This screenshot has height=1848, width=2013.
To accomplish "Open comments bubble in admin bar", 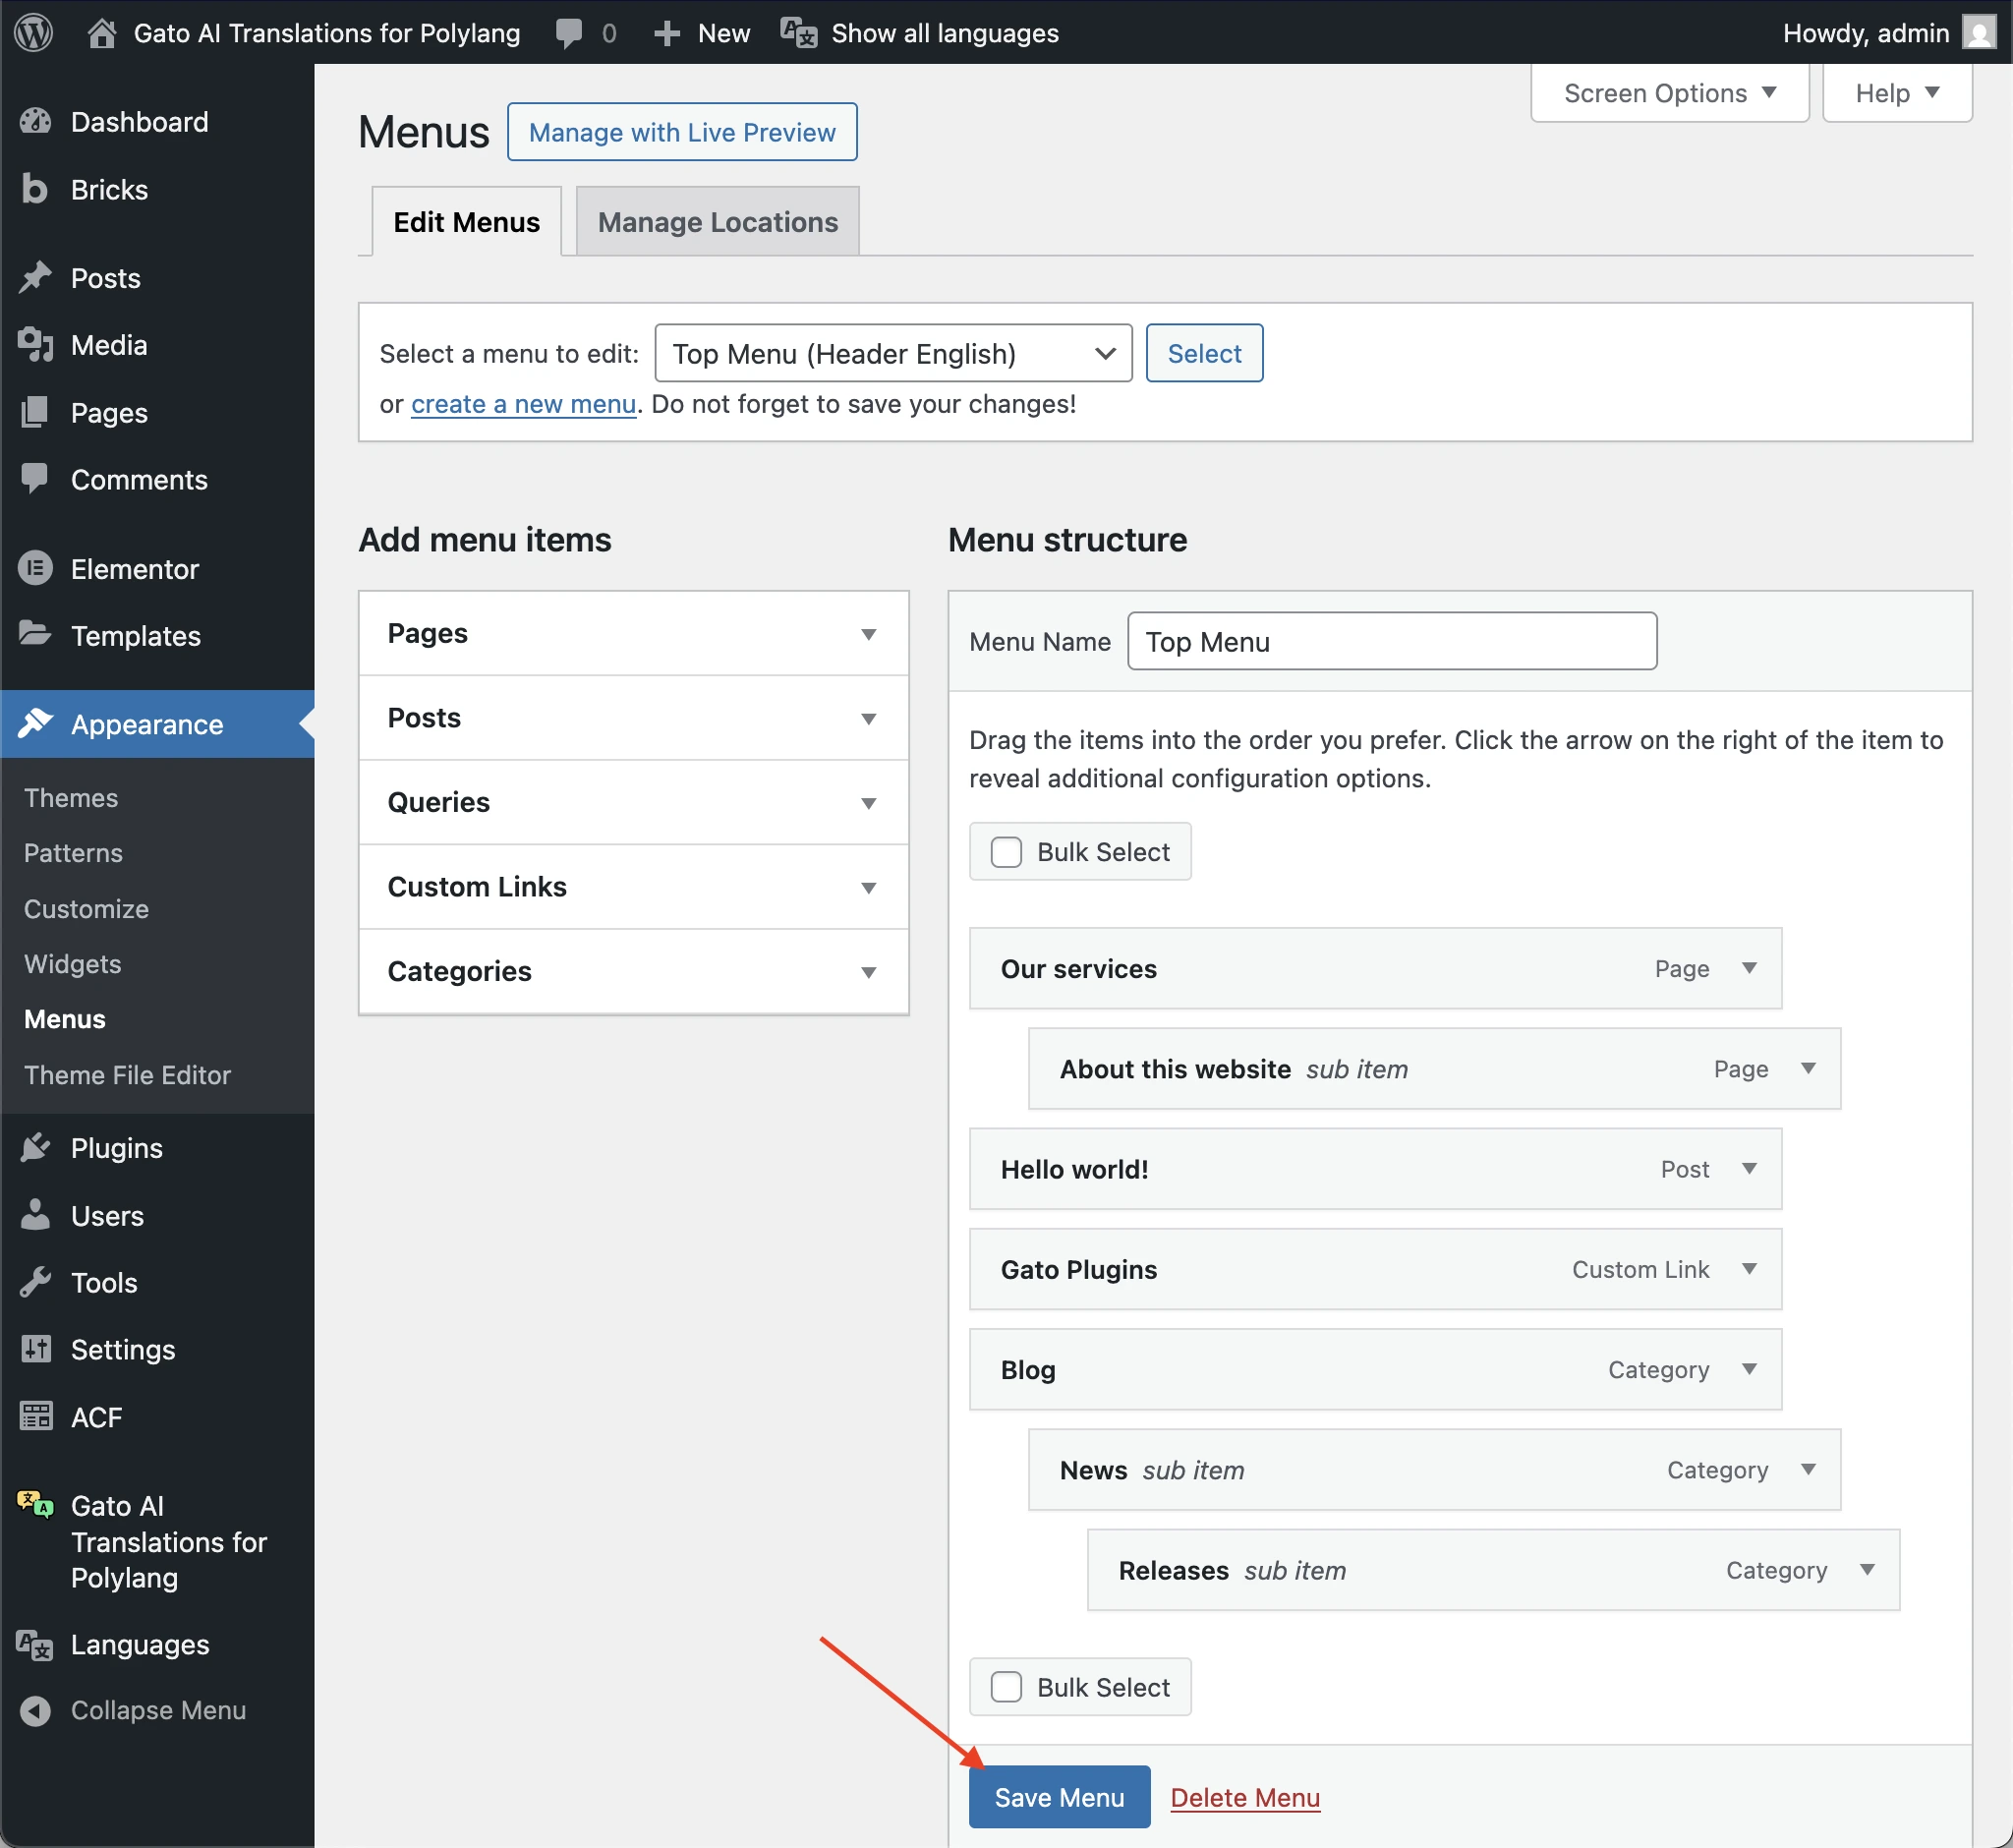I will pos(569,33).
